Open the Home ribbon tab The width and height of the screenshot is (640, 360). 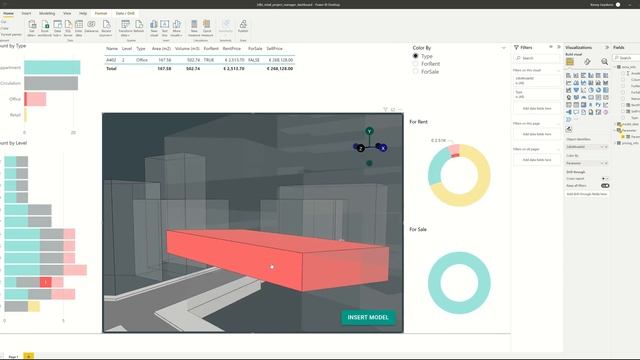(x=8, y=13)
